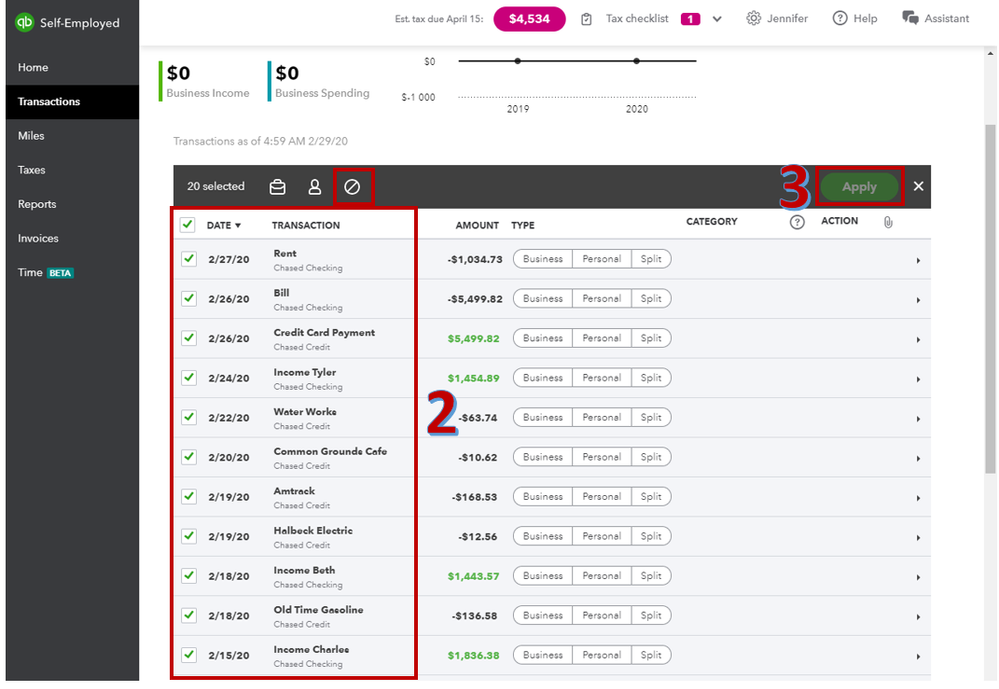Click the 2019 data point on chart

click(517, 61)
